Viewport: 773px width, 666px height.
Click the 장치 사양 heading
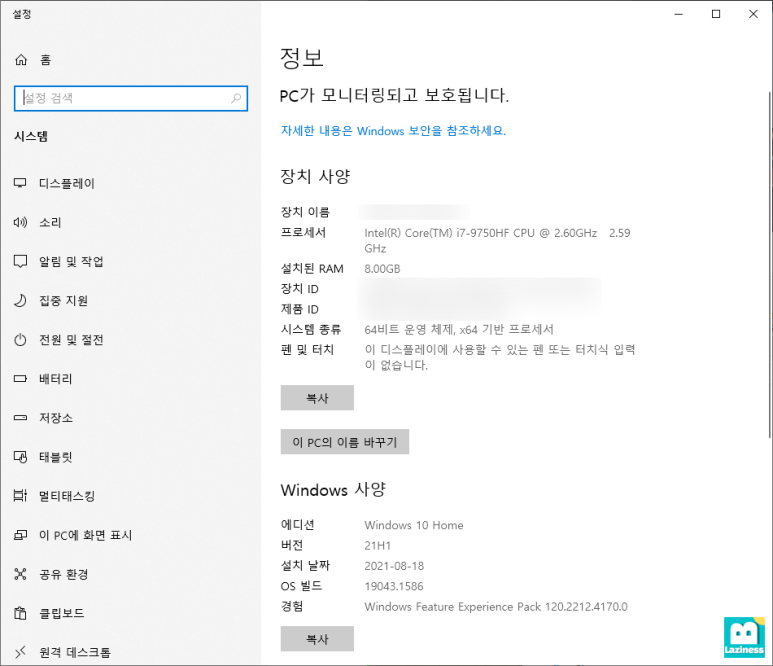(315, 176)
